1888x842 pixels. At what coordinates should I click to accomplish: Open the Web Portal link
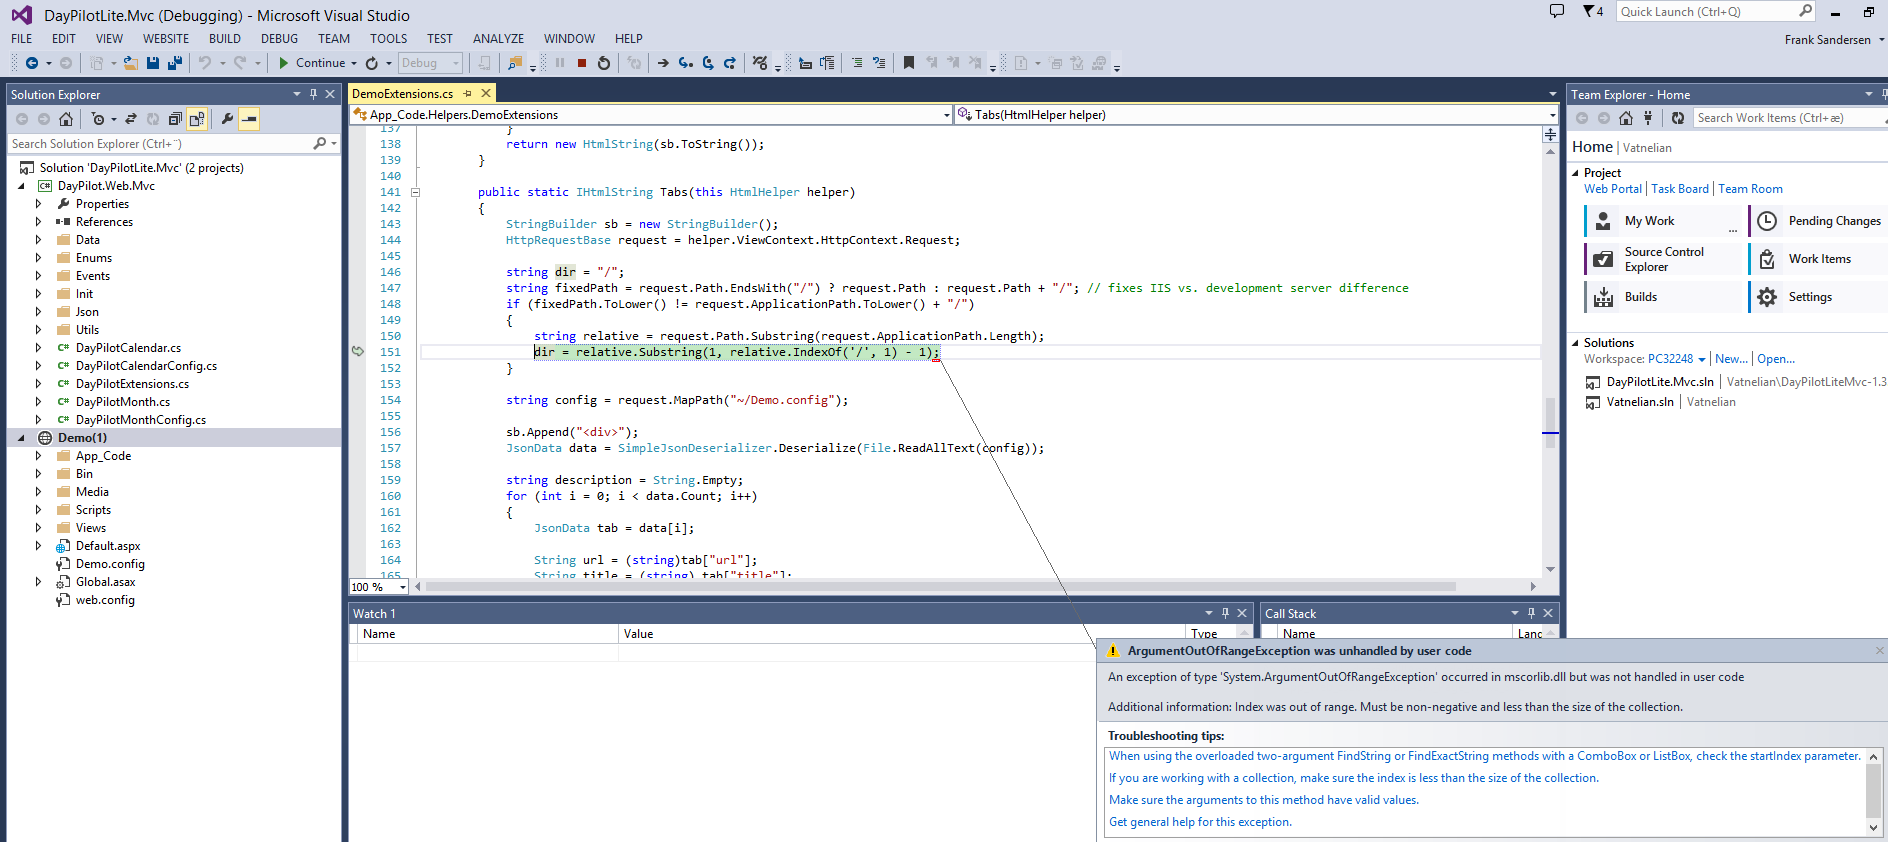1612,189
